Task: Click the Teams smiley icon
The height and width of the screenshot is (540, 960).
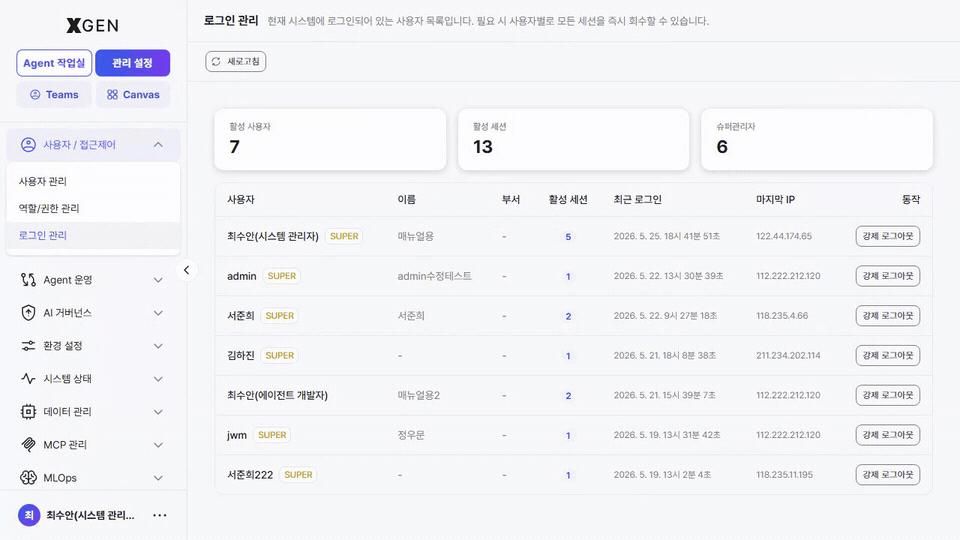Action: click(x=35, y=94)
